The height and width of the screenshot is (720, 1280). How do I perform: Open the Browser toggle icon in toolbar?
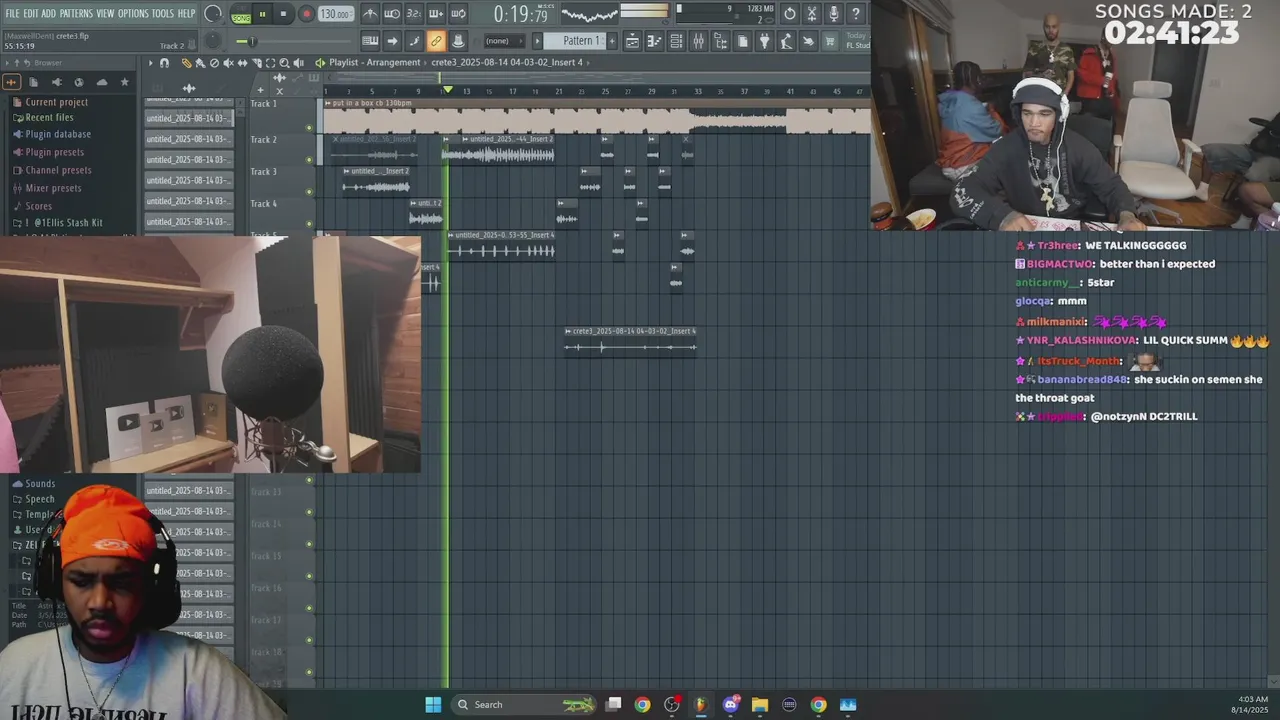click(x=720, y=41)
